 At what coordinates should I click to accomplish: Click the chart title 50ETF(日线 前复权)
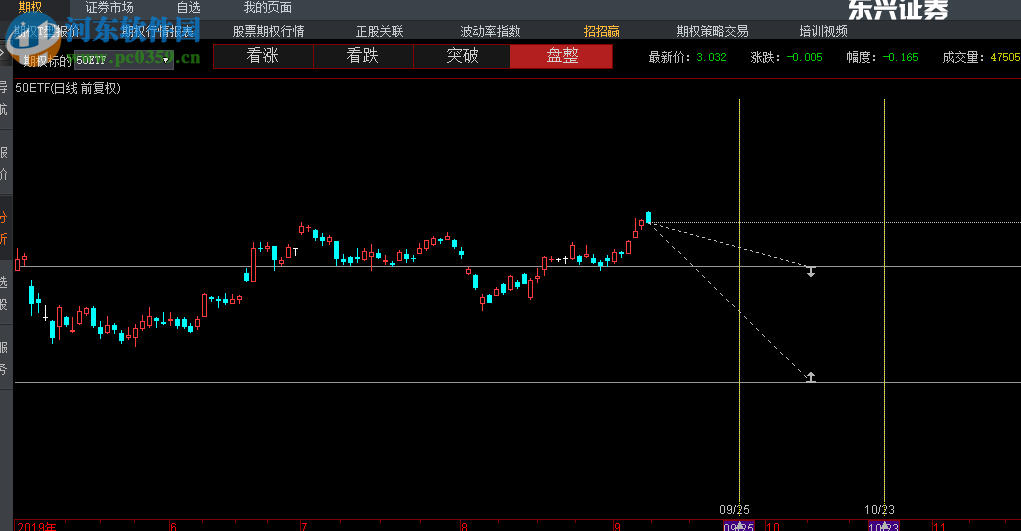pos(68,88)
